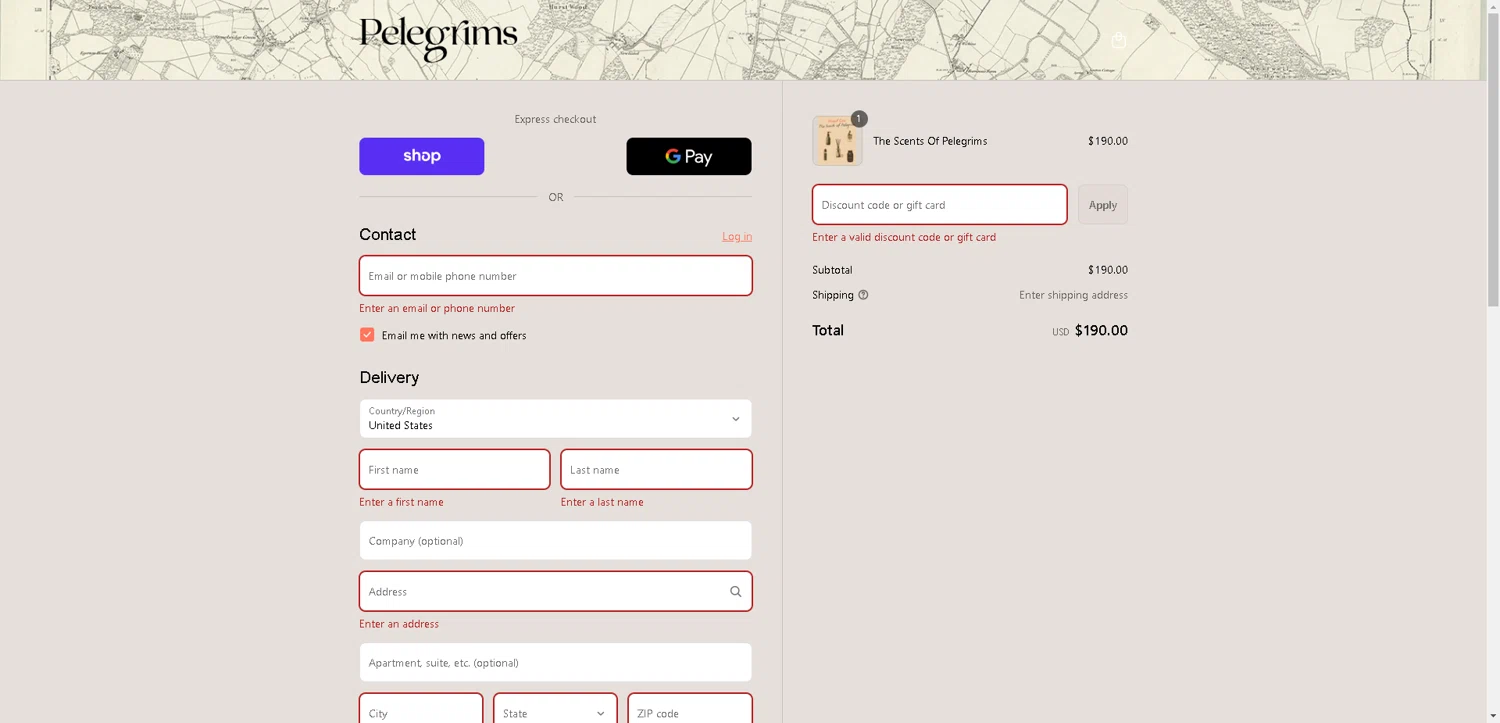The width and height of the screenshot is (1500, 723).
Task: Pay with Google Pay button
Action: pyautogui.click(x=689, y=156)
